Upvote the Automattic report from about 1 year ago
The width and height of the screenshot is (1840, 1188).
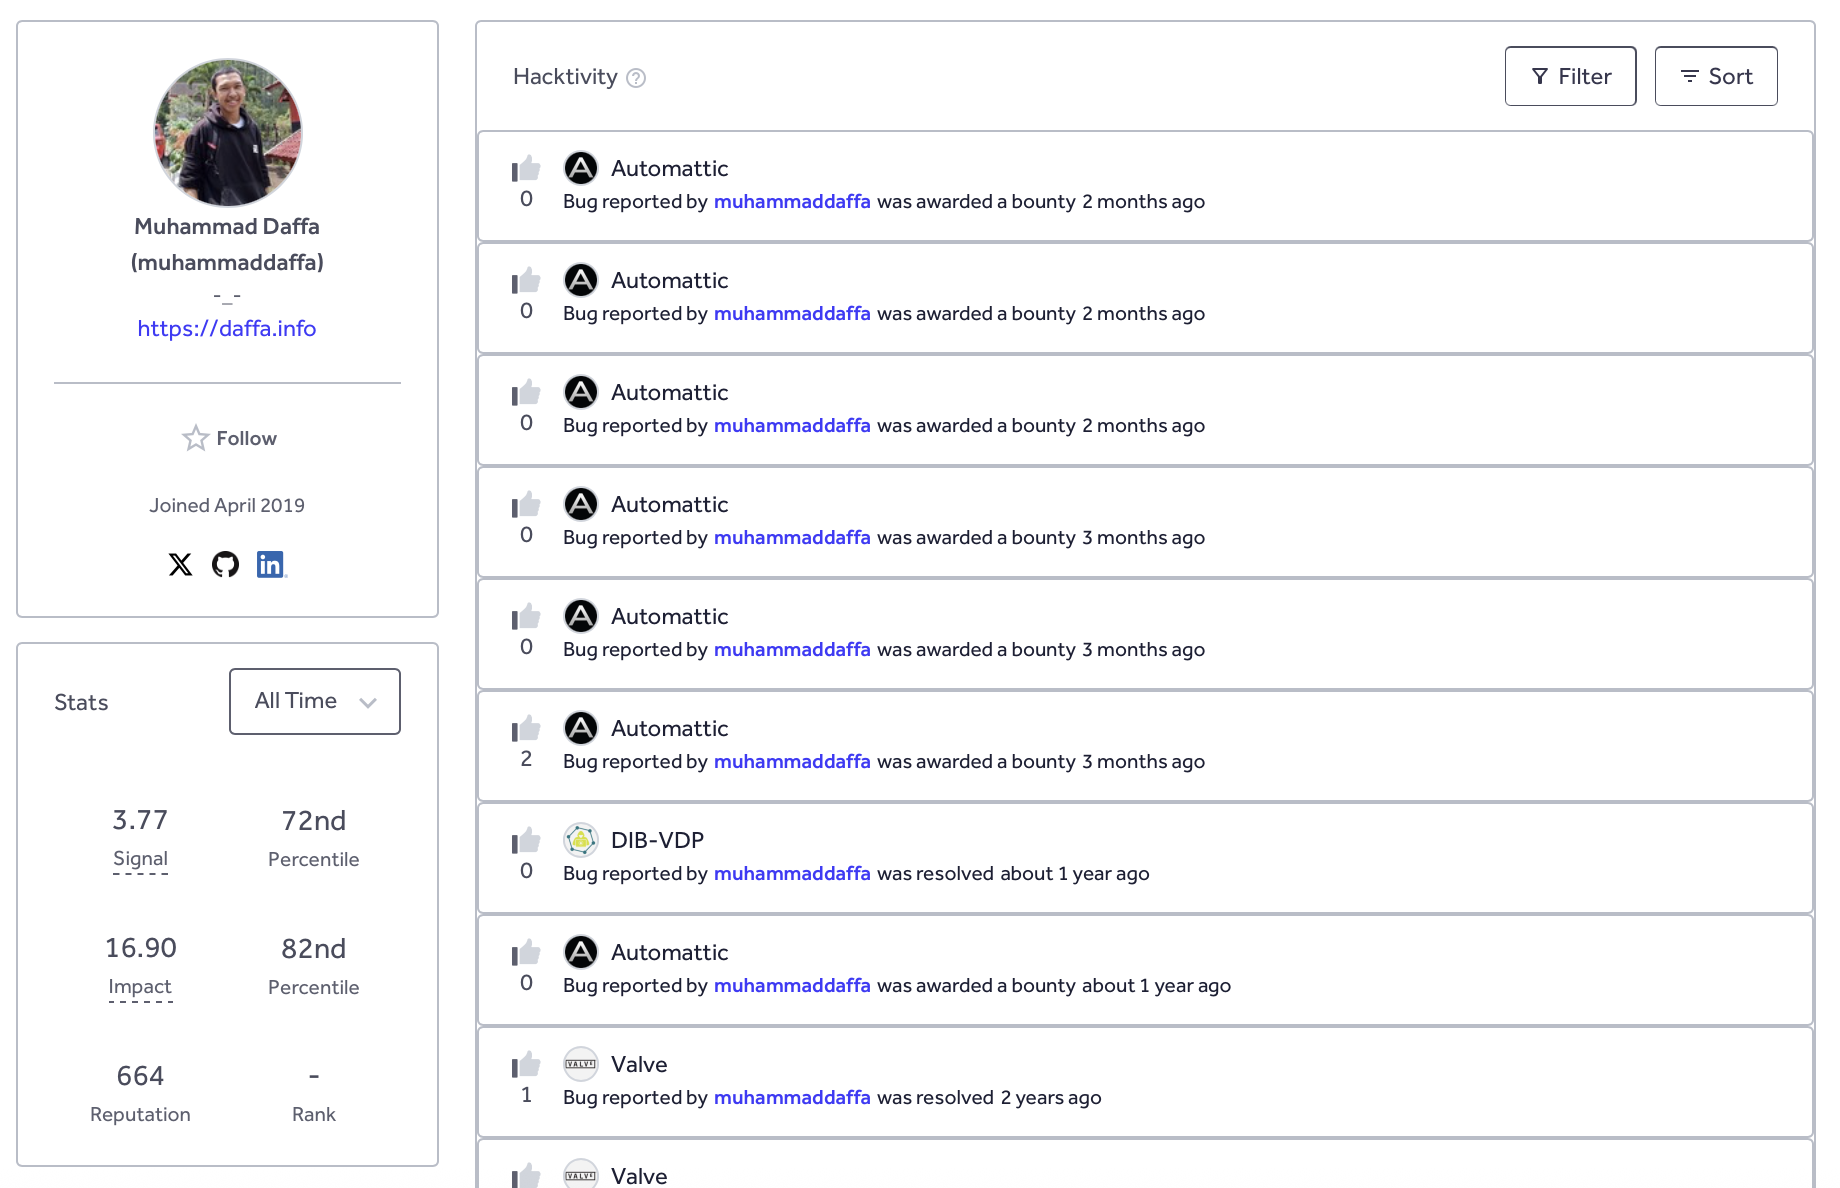pos(526,952)
